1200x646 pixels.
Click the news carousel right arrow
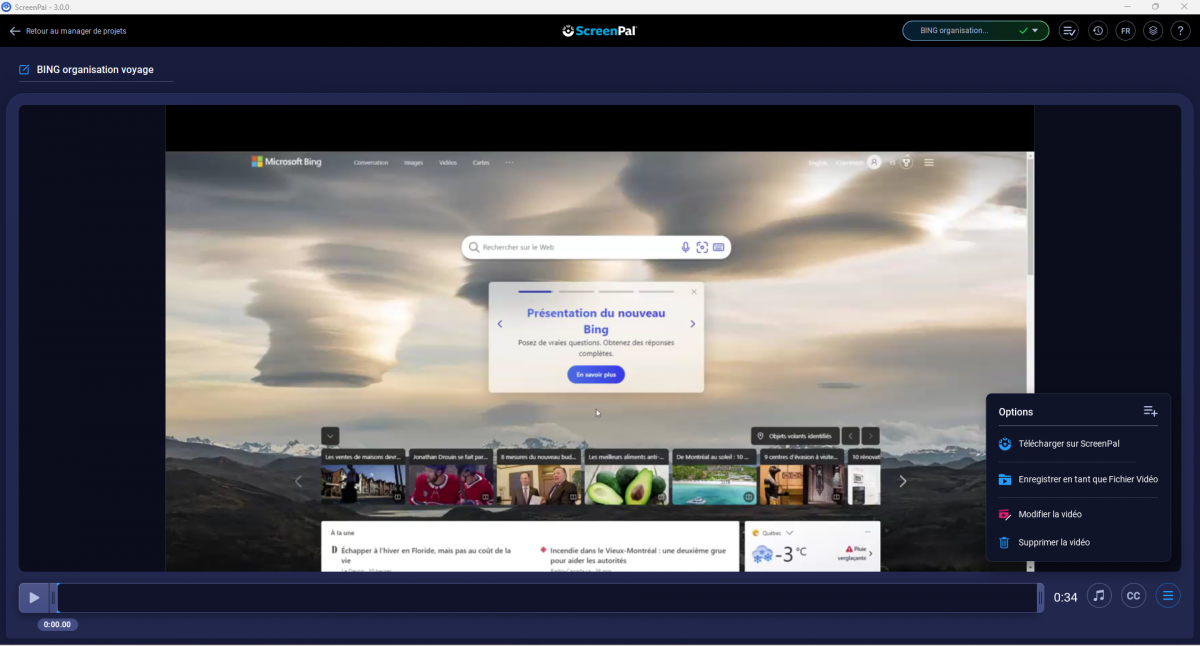pyautogui.click(x=903, y=481)
